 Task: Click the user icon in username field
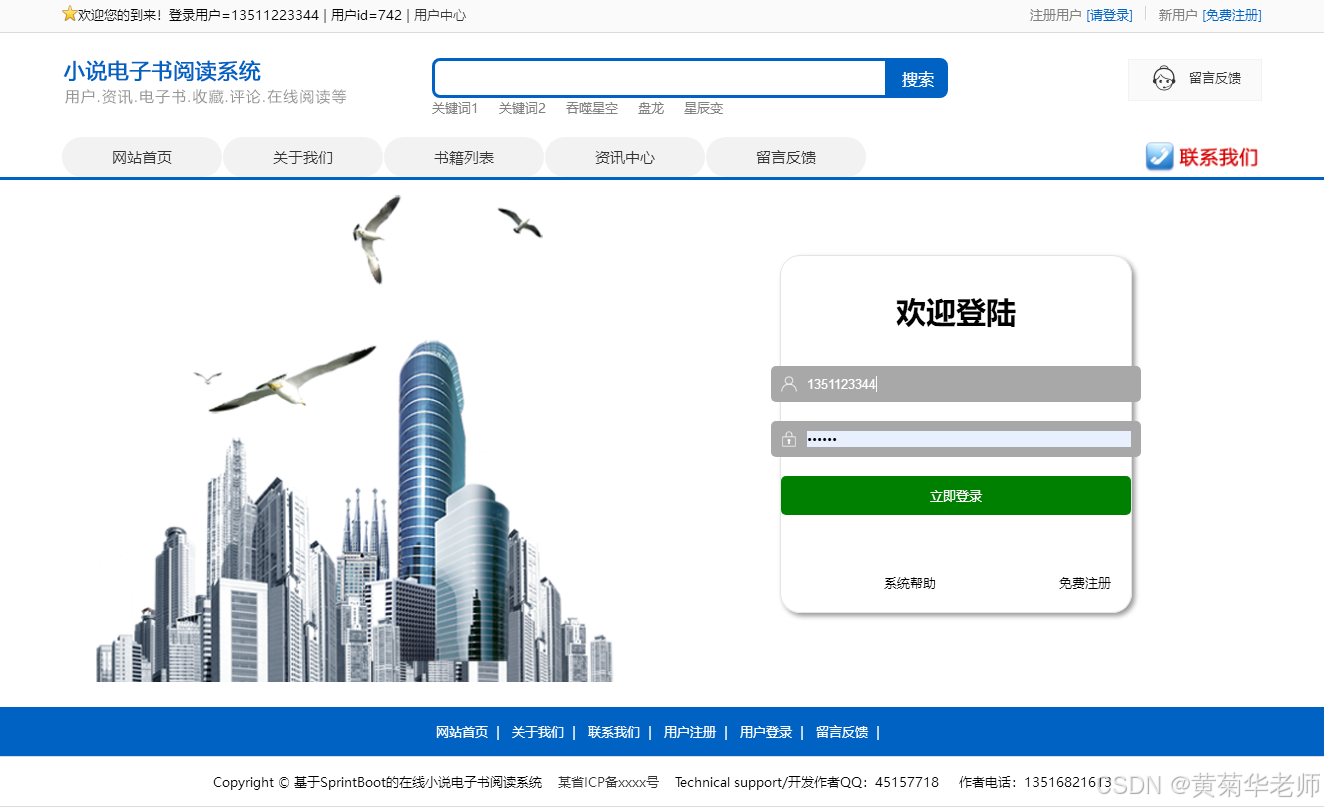[x=789, y=384]
